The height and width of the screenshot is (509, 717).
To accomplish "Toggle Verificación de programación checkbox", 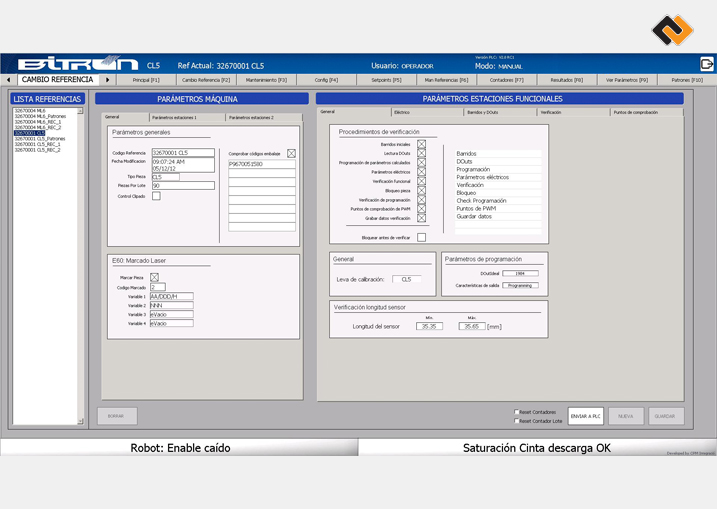I will [x=421, y=200].
